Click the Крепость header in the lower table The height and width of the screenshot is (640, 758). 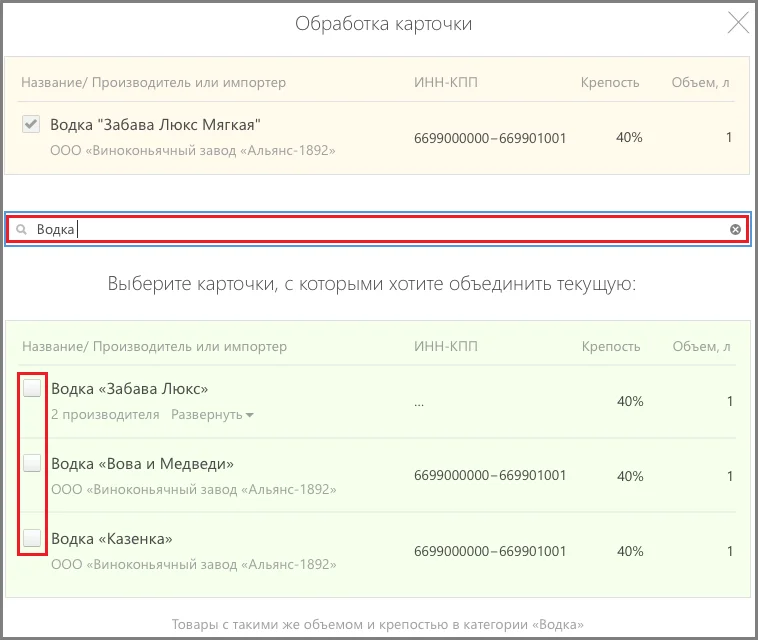click(611, 347)
